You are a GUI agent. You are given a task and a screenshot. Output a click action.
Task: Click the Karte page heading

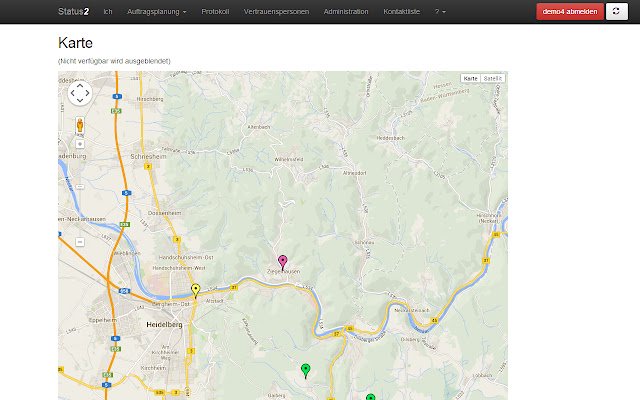pyautogui.click(x=75, y=43)
